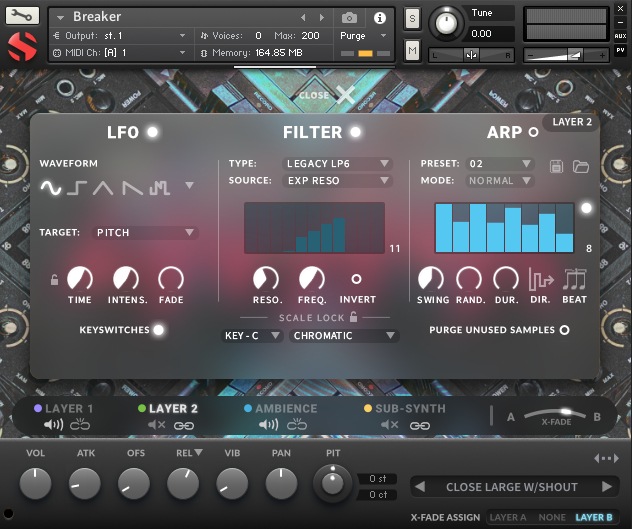Image resolution: width=632 pixels, height=529 pixels.
Task: Expand the LFO Target Pitch dropdown
Action: point(145,232)
